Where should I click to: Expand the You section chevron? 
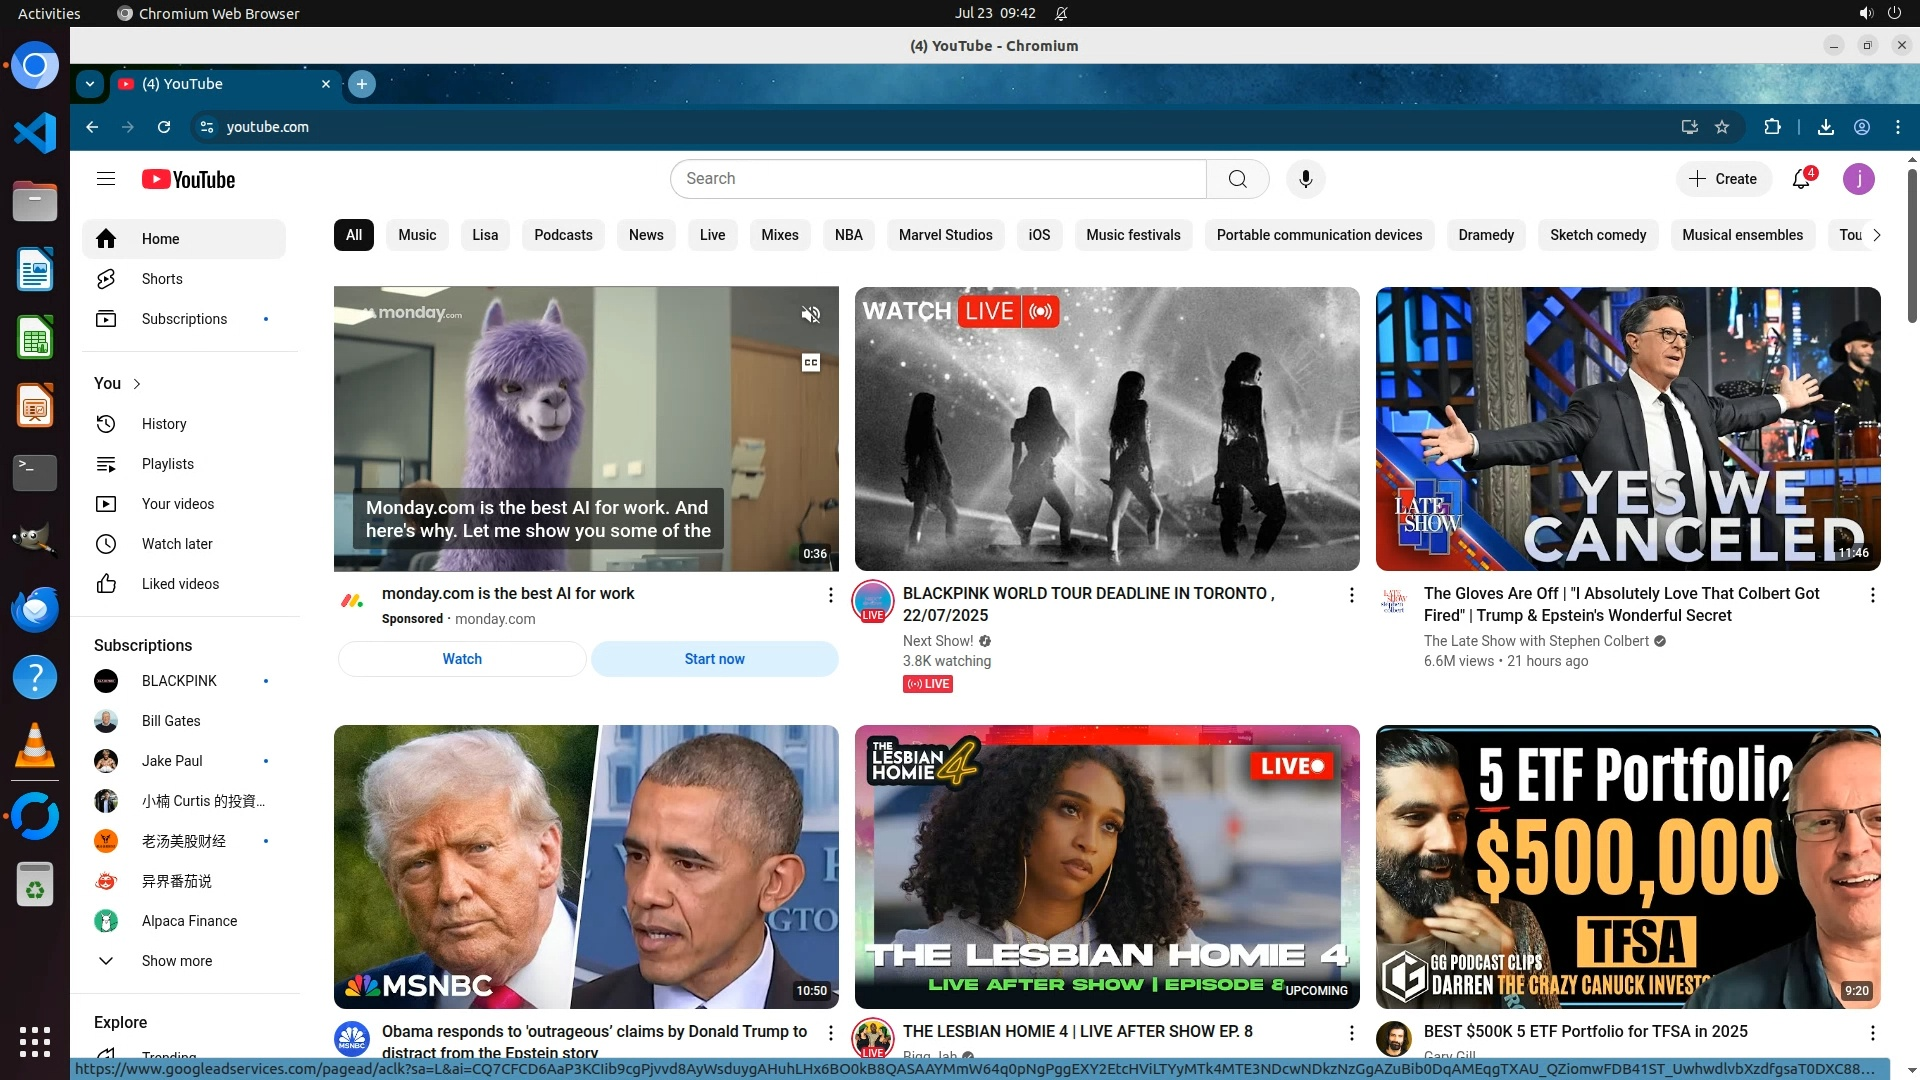click(x=137, y=384)
